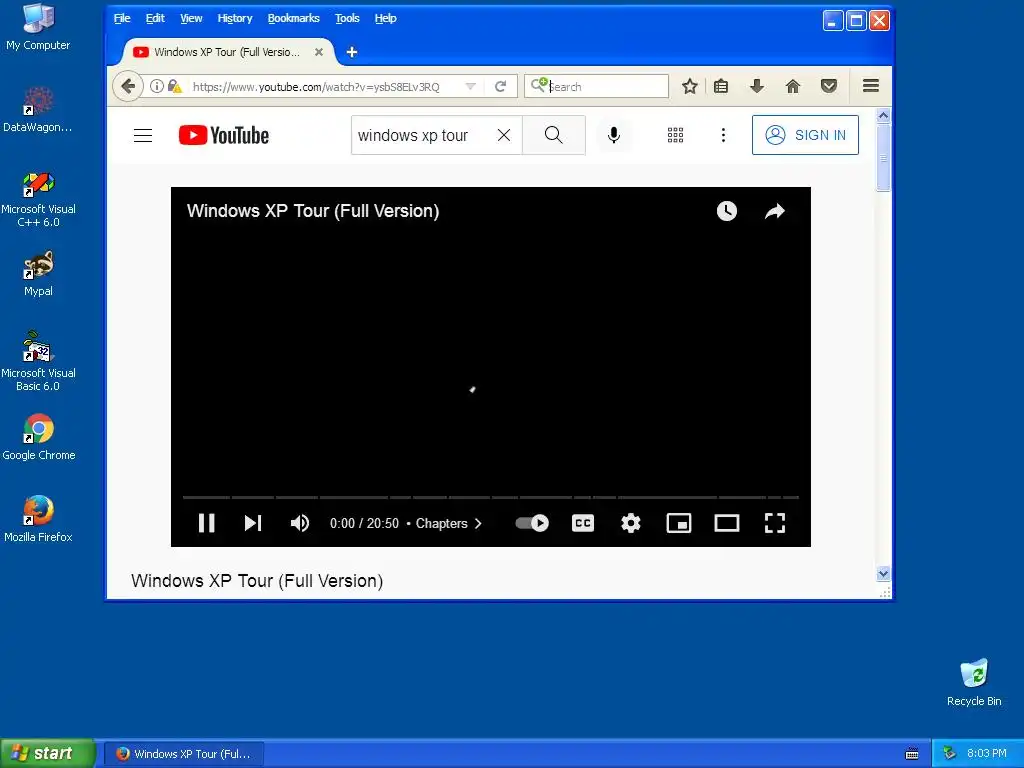The height and width of the screenshot is (768, 1024).
Task: Toggle autoplay switch in player
Action: (532, 523)
